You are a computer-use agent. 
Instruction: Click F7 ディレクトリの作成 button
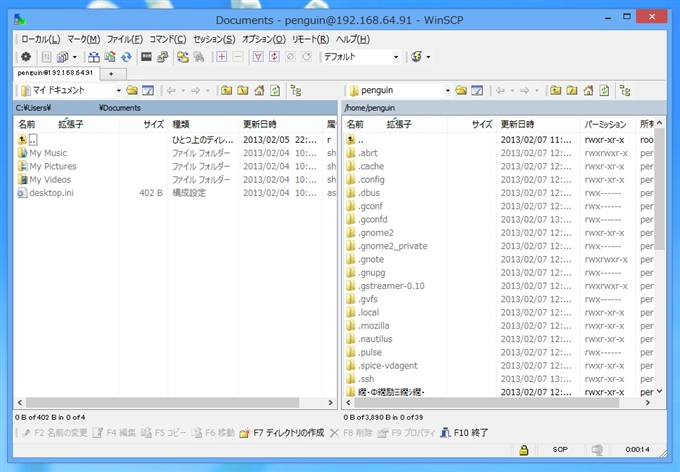coord(282,433)
